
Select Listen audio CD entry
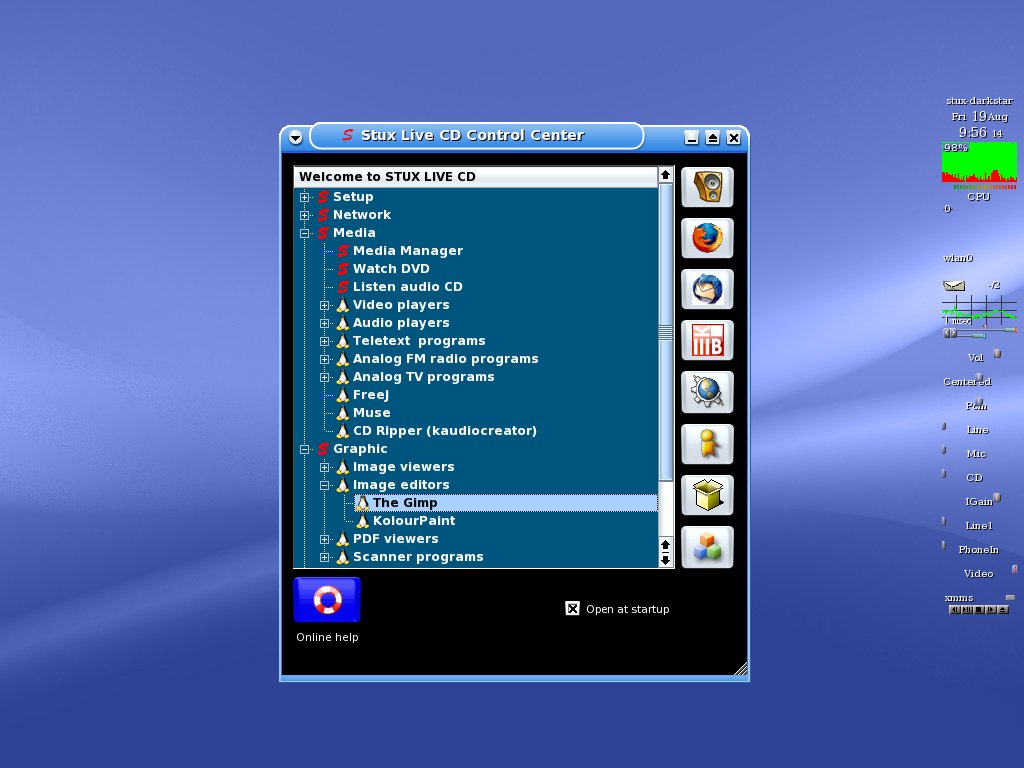point(408,287)
